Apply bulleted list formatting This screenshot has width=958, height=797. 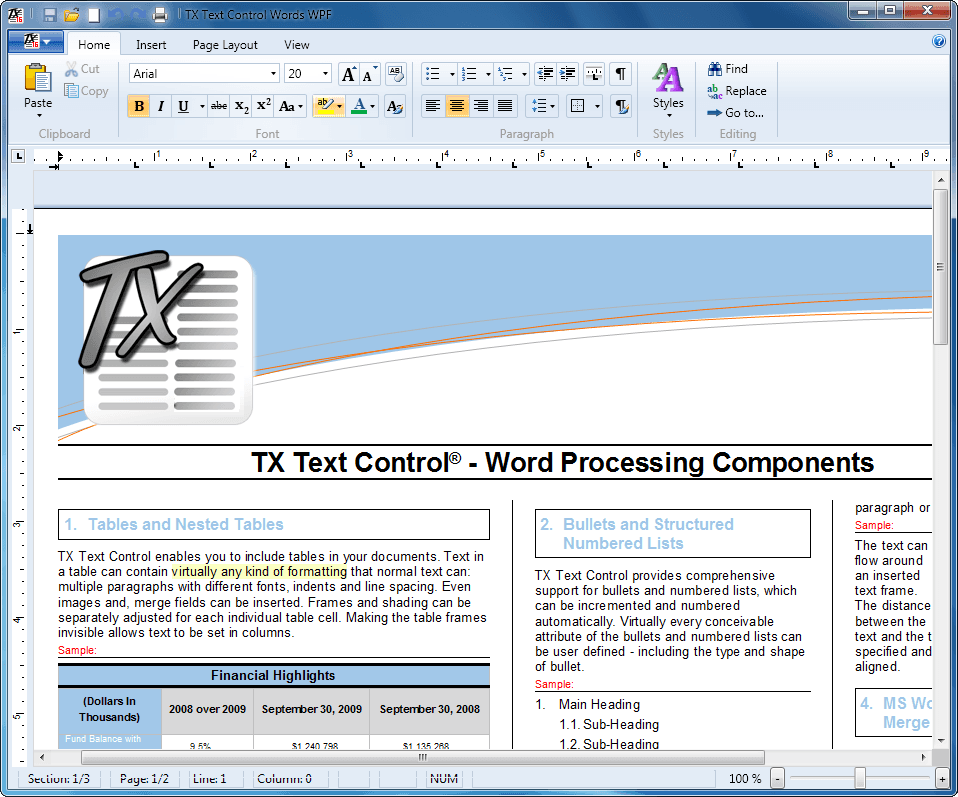[x=433, y=74]
